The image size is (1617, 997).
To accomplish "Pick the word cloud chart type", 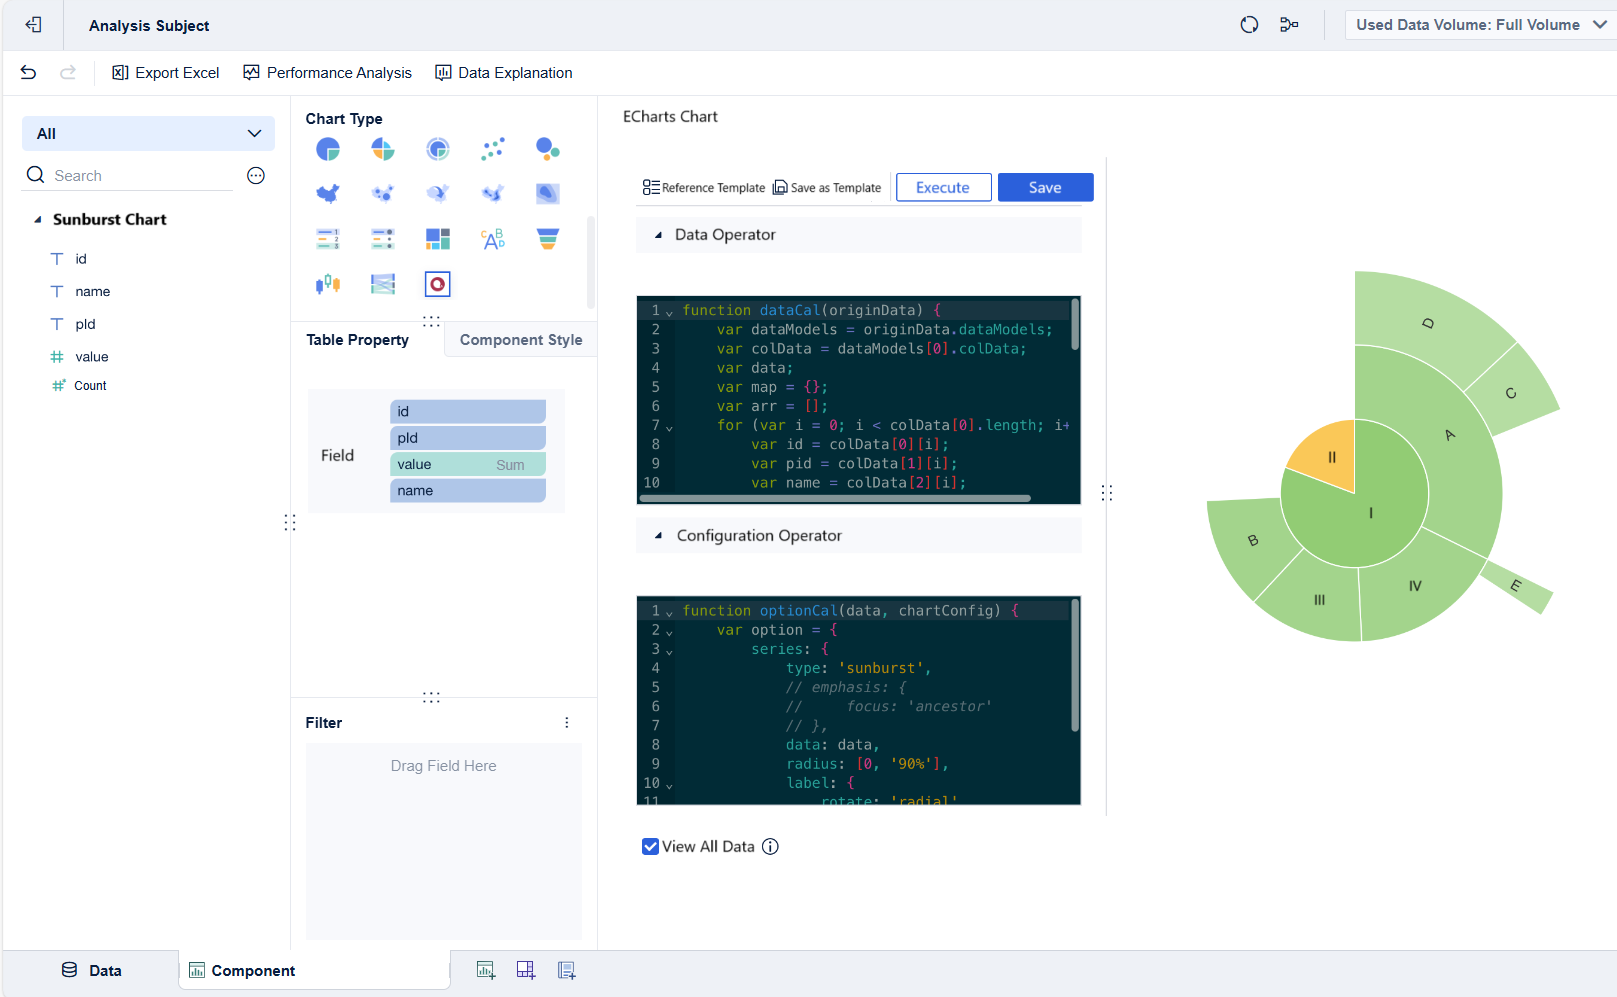I will click(493, 239).
